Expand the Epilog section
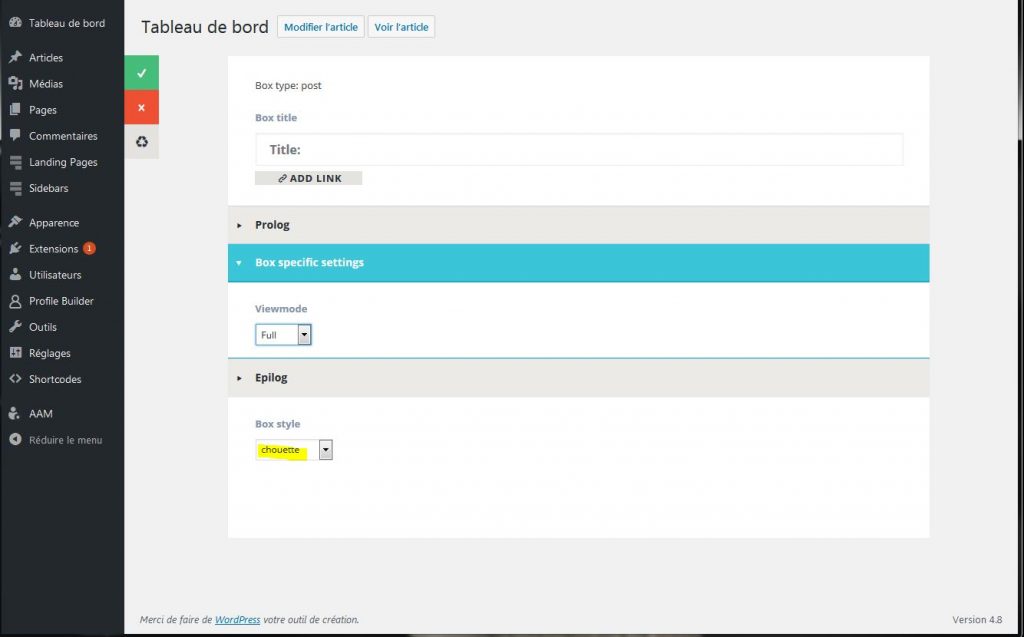Image resolution: width=1024 pixels, height=637 pixels. tap(579, 378)
